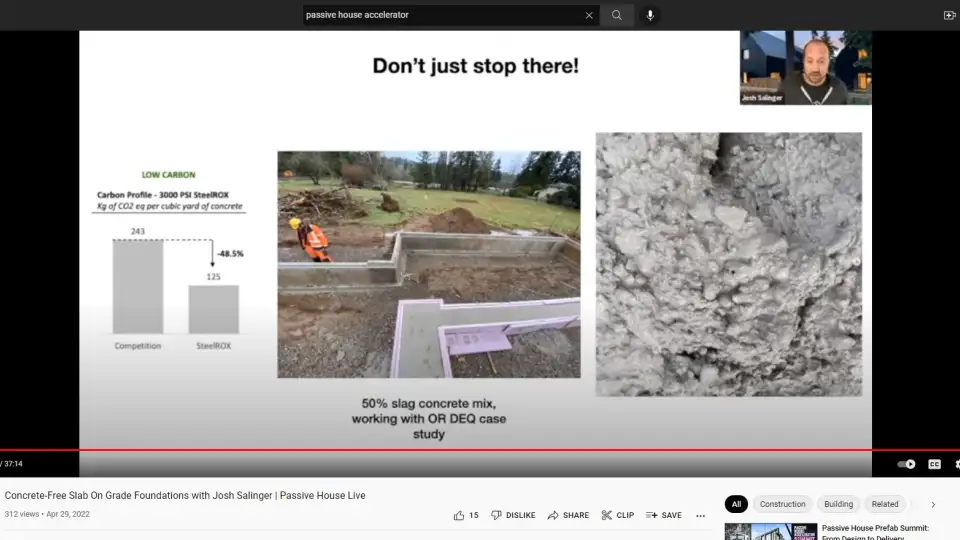Screen dimensions: 960x540
Task: Open the three-dot more actions menu
Action: point(700,516)
